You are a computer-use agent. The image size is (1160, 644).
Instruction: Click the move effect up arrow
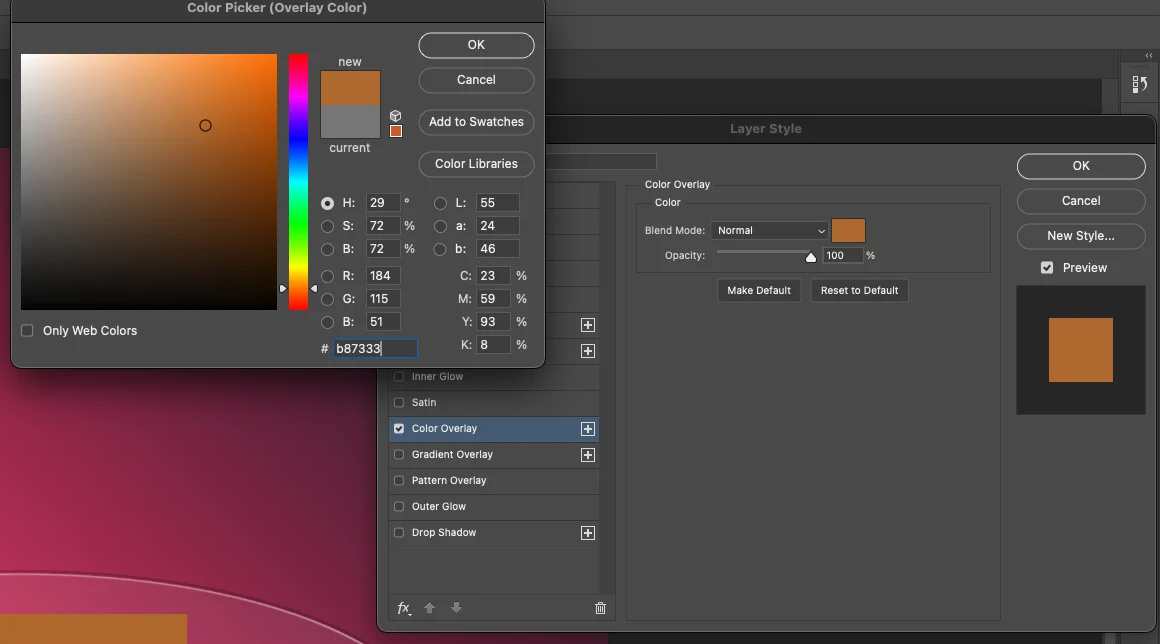[x=429, y=608]
